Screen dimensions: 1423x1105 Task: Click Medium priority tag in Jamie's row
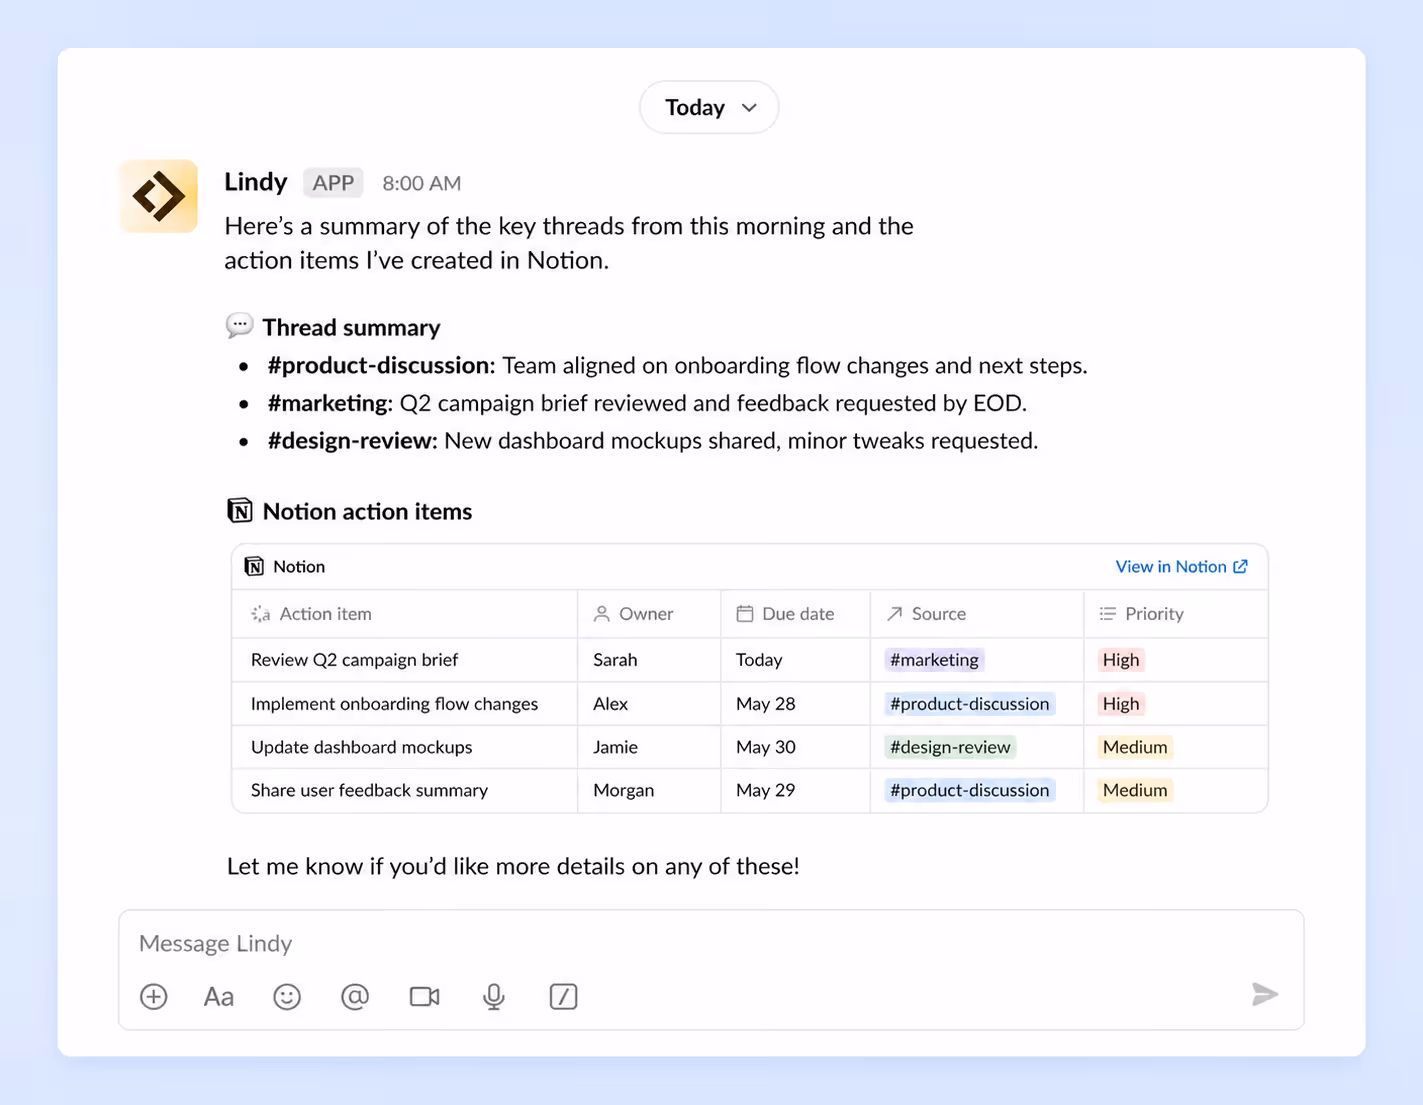coord(1134,747)
